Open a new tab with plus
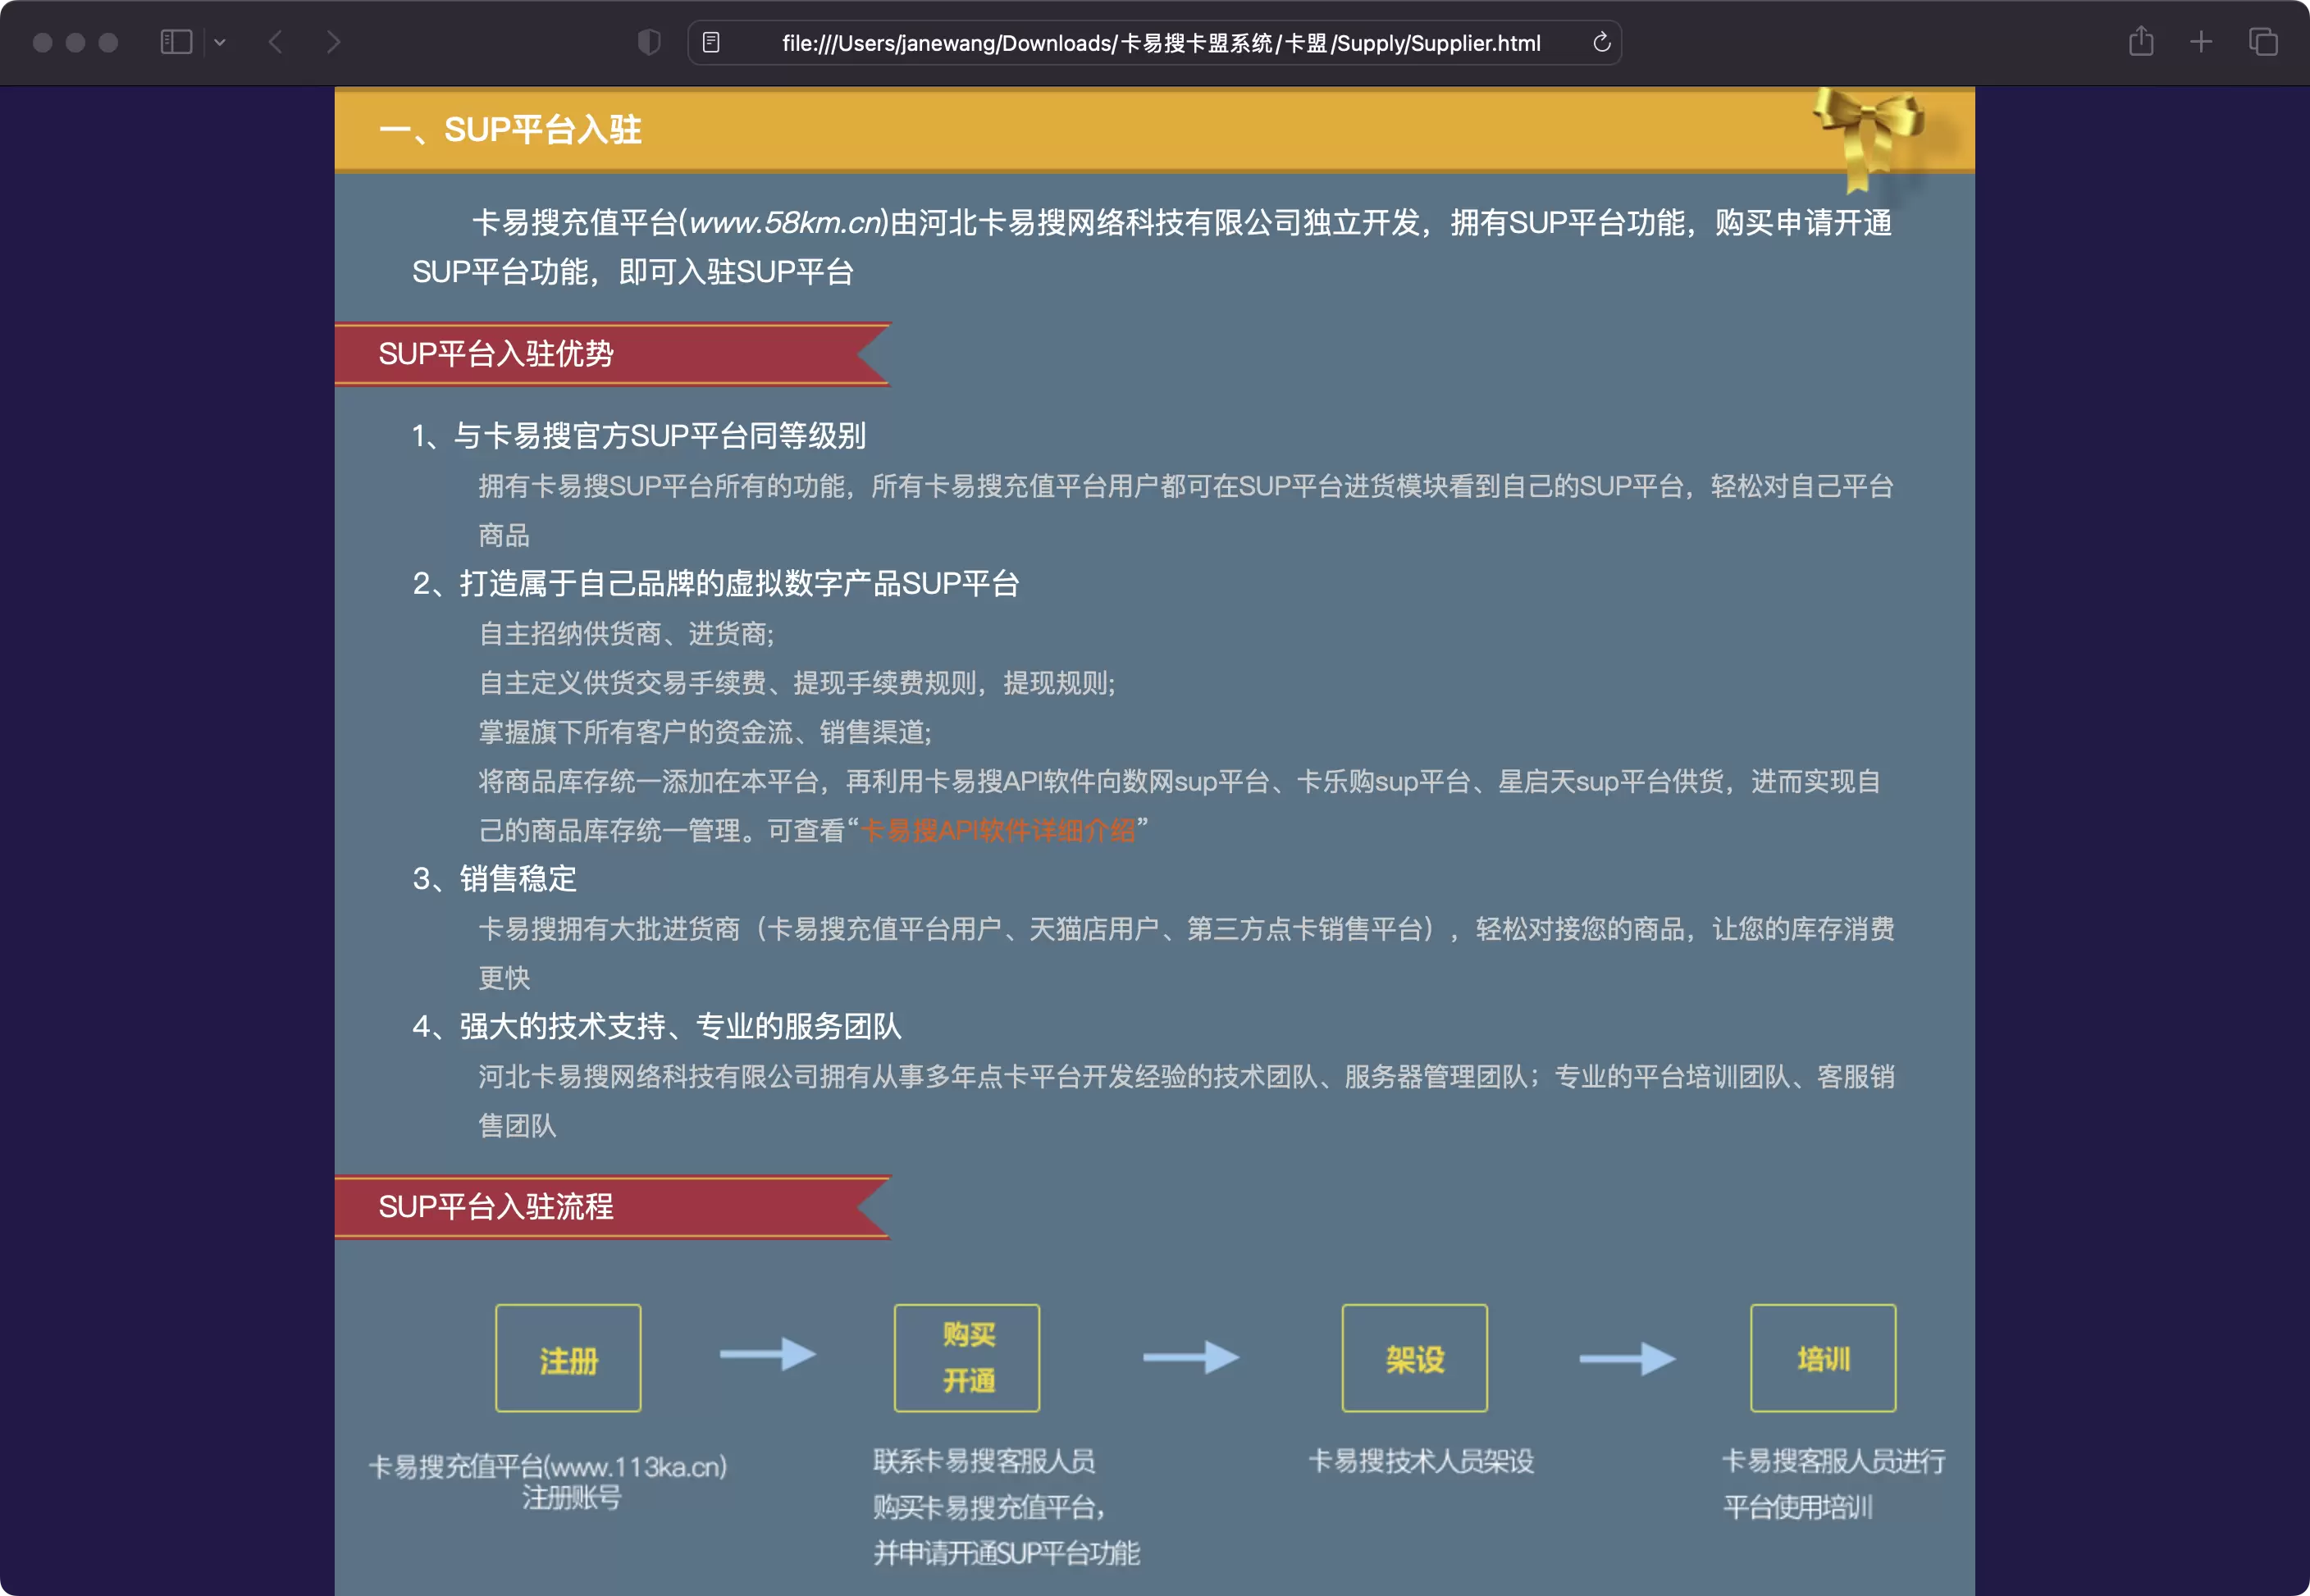The image size is (2310, 1596). tap(2200, 42)
